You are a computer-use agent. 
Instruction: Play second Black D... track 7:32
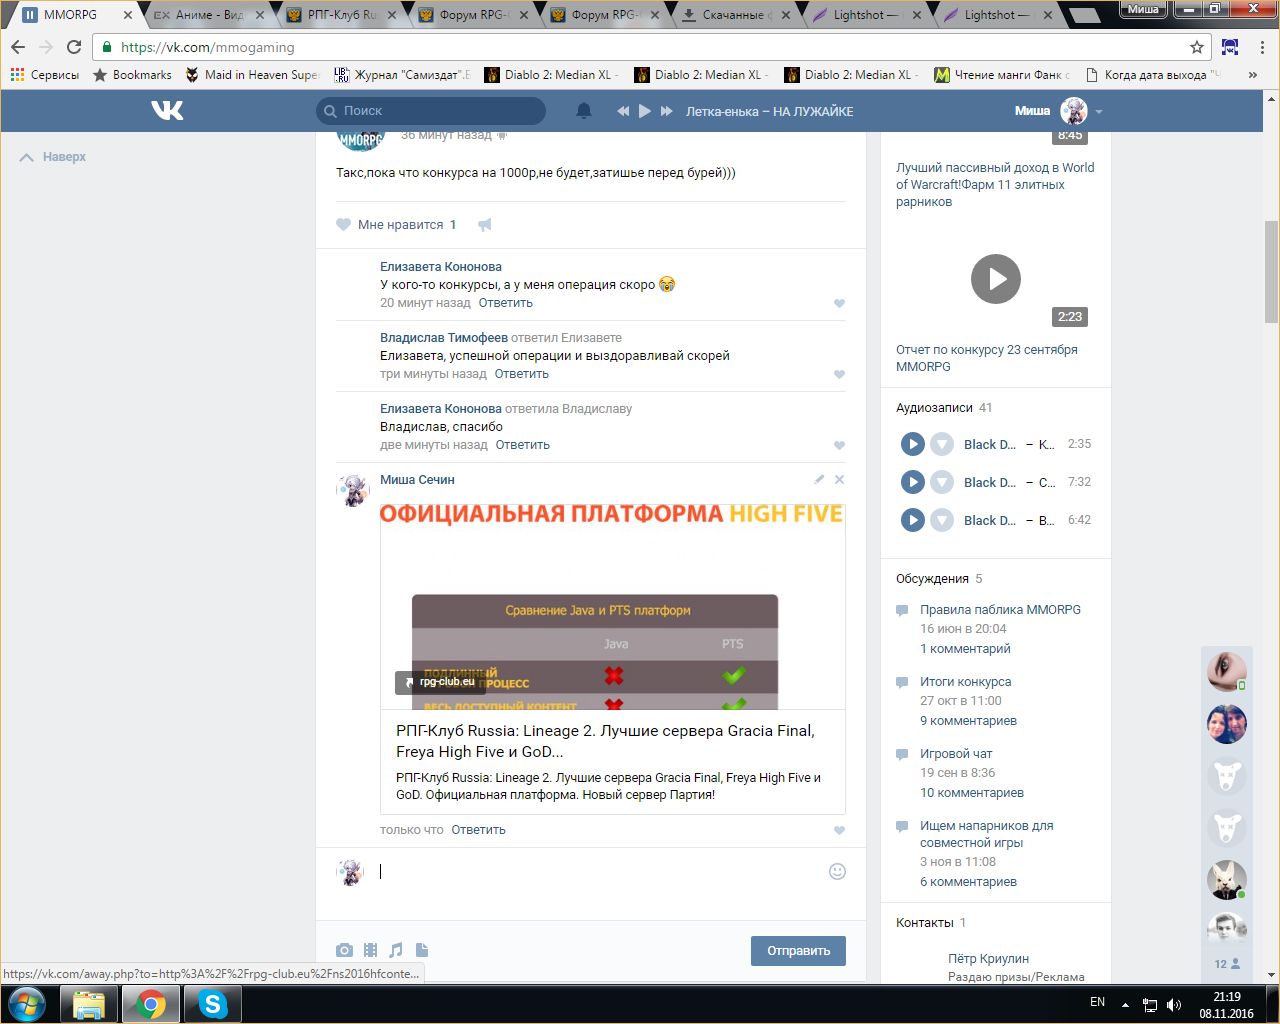click(x=913, y=482)
